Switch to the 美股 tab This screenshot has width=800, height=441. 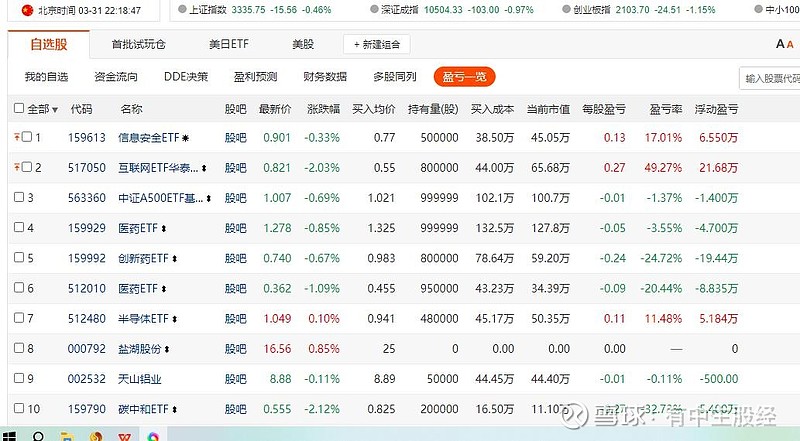coord(303,44)
